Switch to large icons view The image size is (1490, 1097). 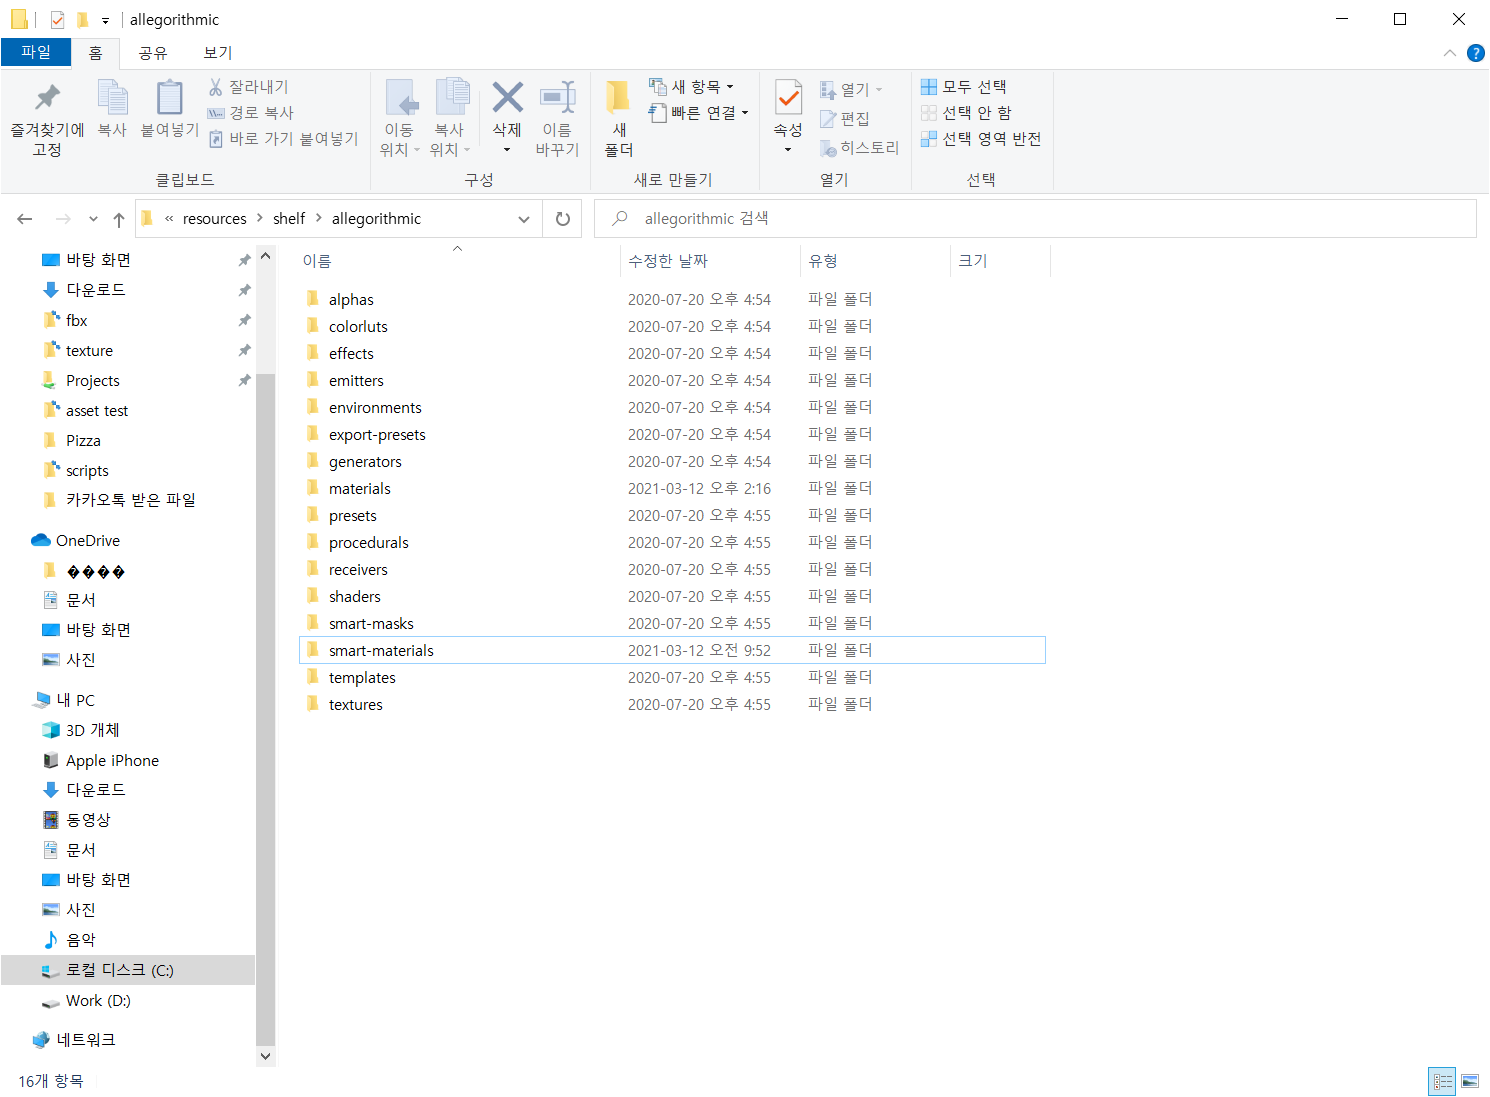click(x=1470, y=1081)
